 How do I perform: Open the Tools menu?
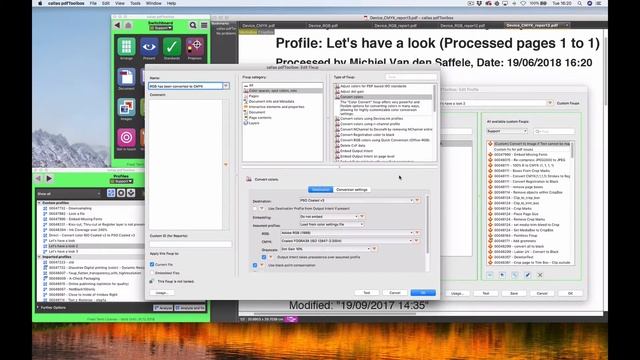point(135,3)
